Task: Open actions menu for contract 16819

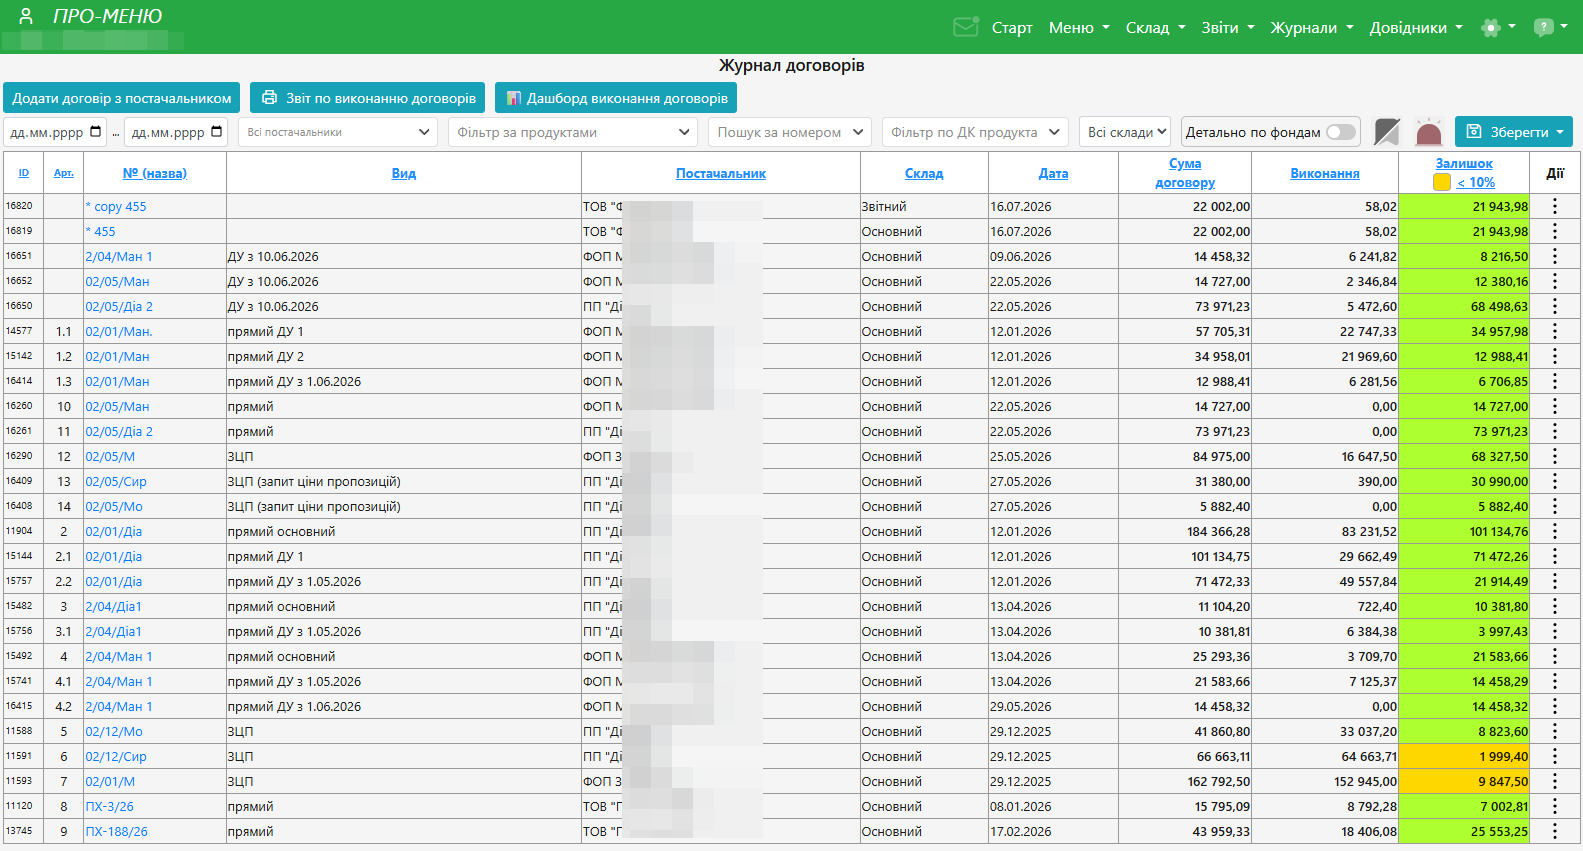Action: [1555, 231]
